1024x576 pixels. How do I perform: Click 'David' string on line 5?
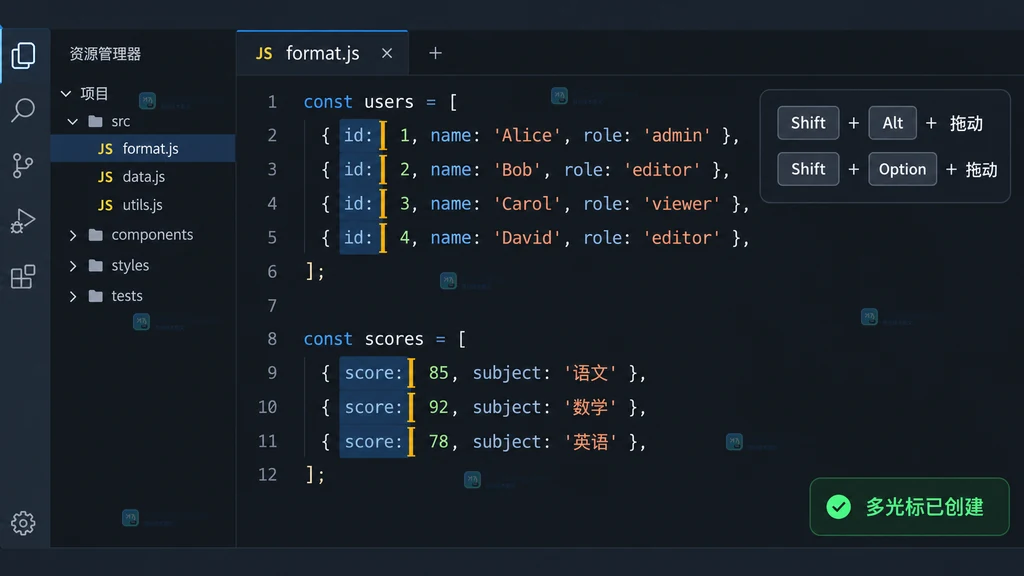click(526, 238)
